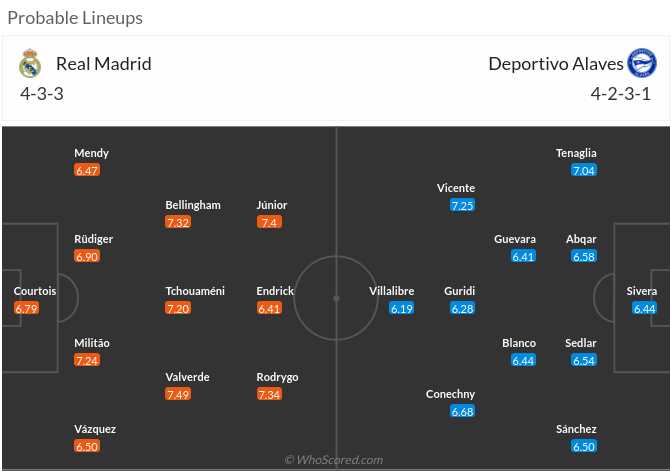Click Conechny's 6.68 rating badge

pyautogui.click(x=462, y=411)
